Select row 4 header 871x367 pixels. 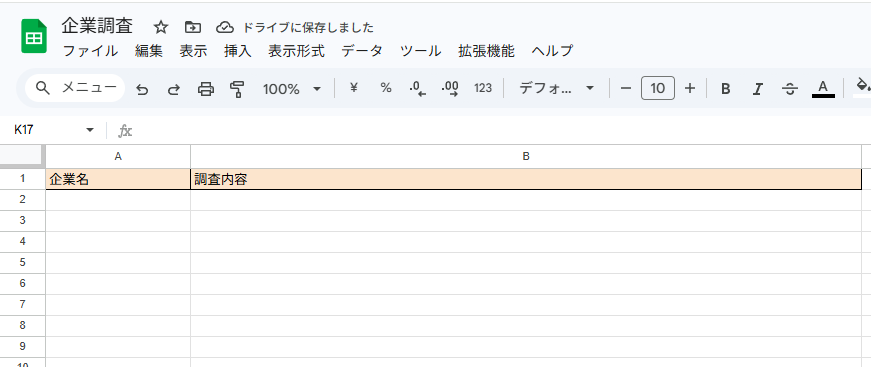point(23,242)
